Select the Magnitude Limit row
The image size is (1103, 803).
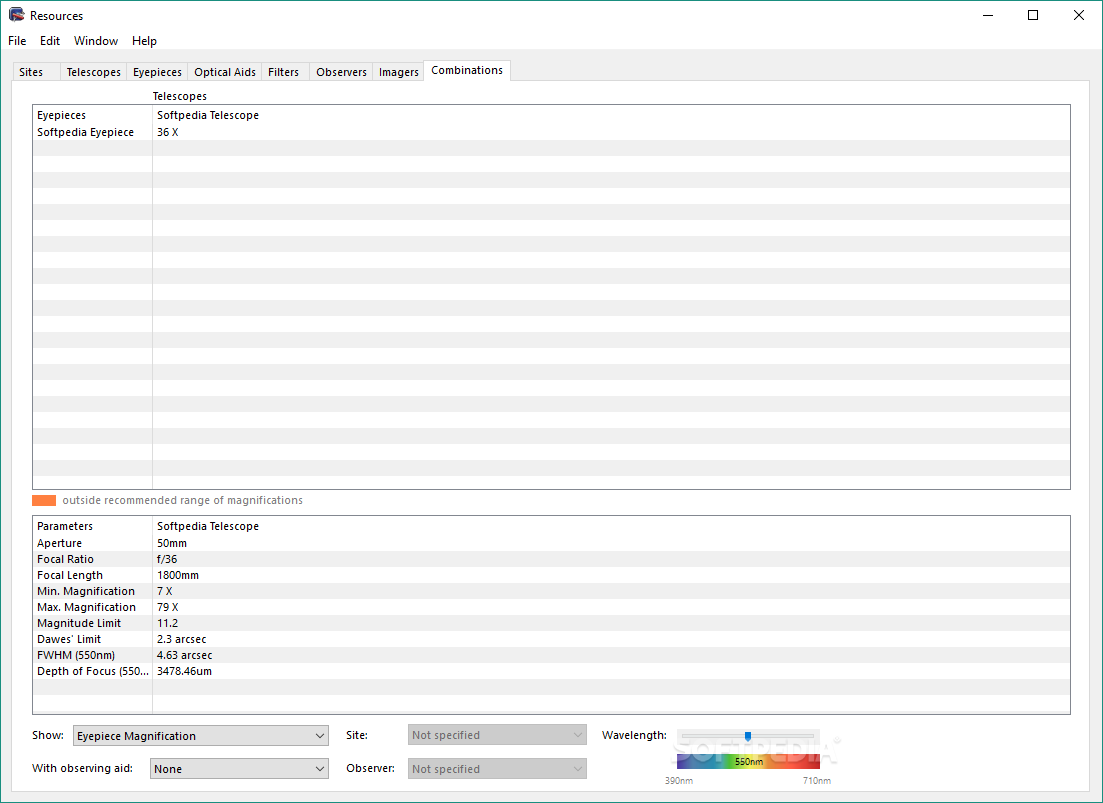551,623
